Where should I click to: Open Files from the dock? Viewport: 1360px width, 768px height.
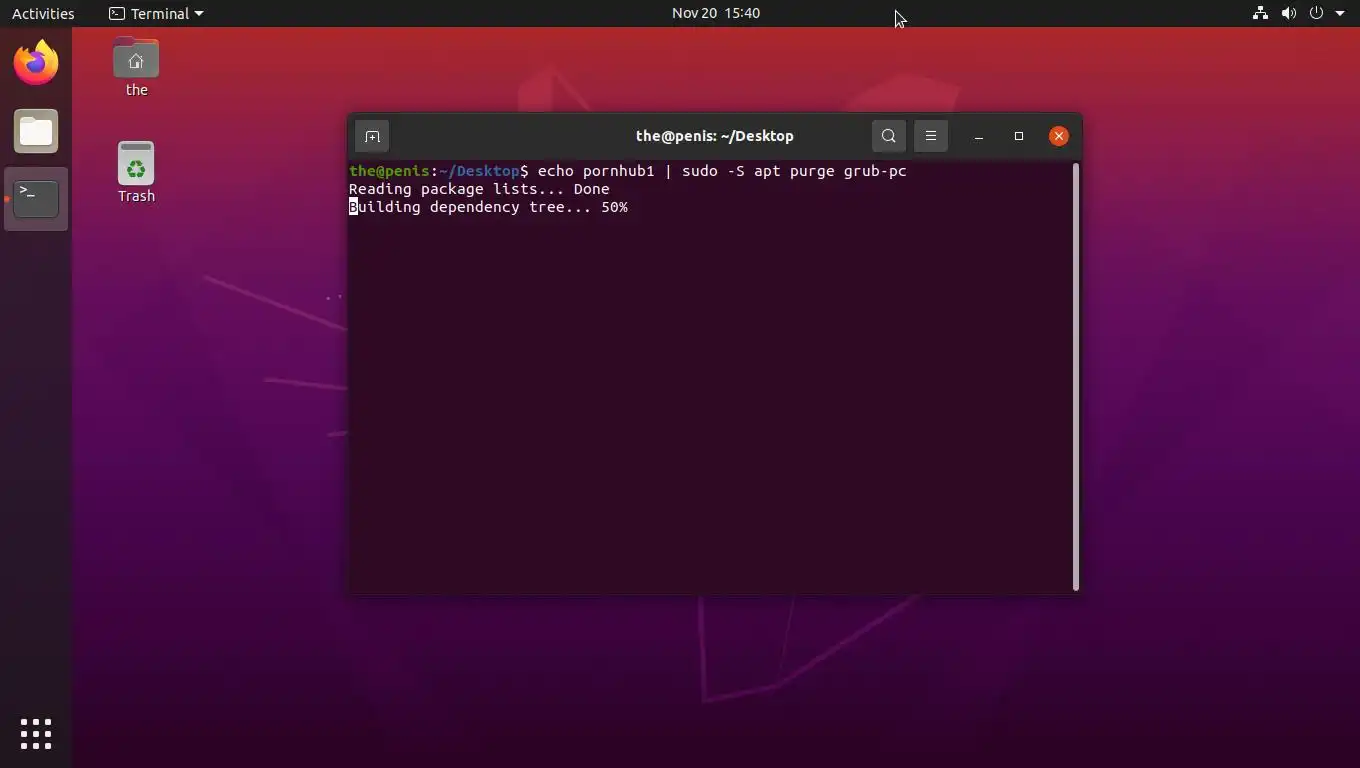coord(36,131)
